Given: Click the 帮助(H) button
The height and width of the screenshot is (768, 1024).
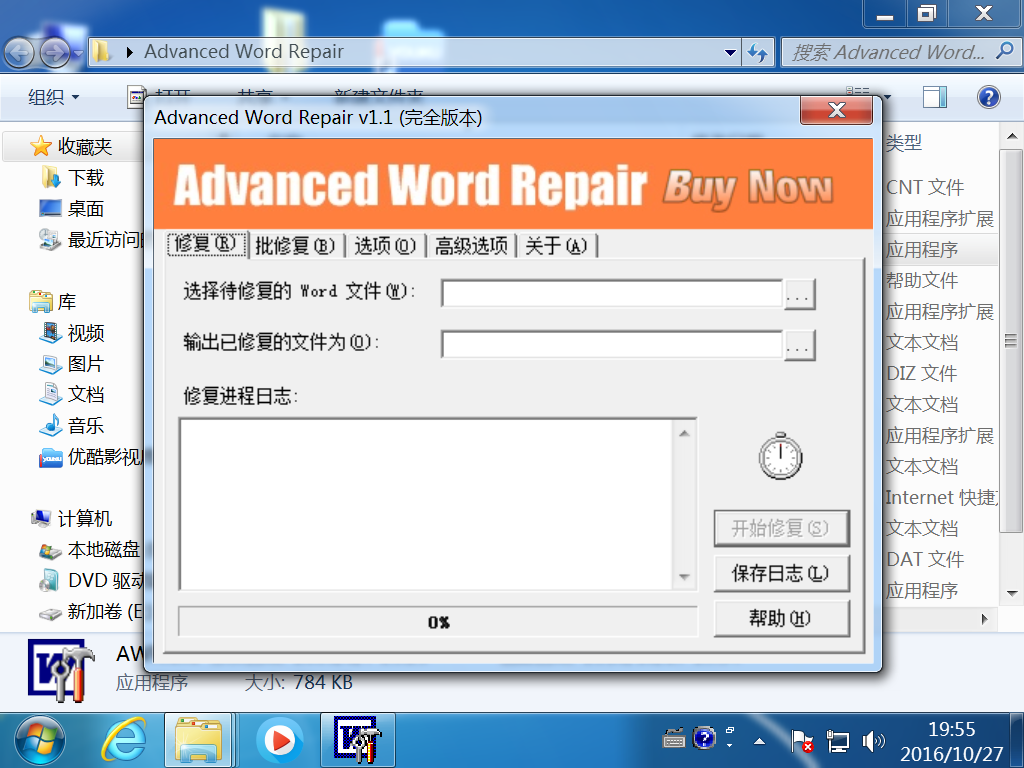Looking at the screenshot, I should point(781,618).
